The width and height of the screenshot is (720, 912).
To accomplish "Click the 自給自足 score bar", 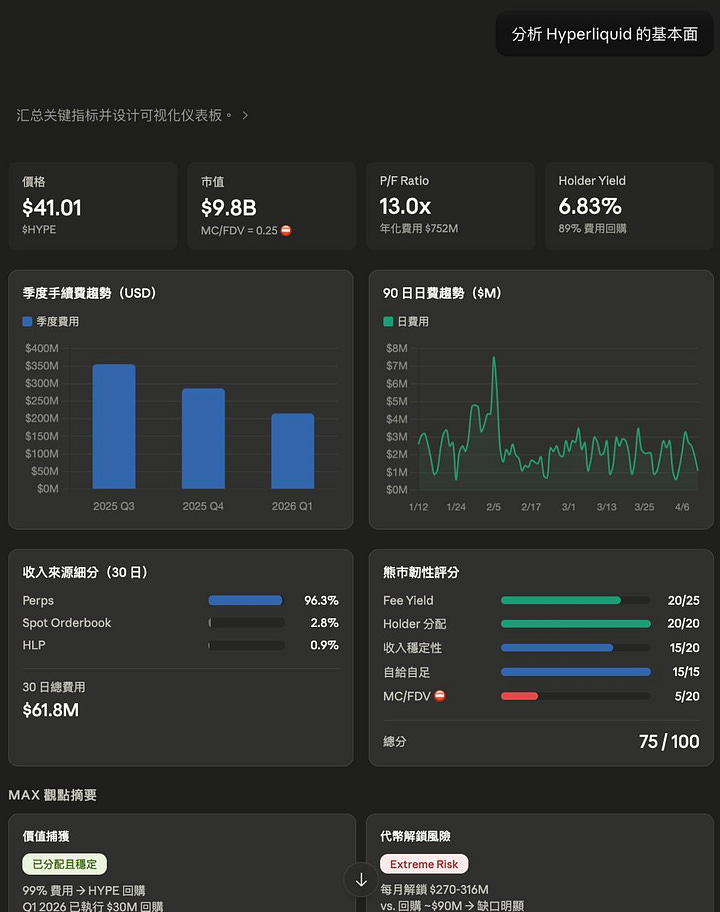I will tap(576, 672).
